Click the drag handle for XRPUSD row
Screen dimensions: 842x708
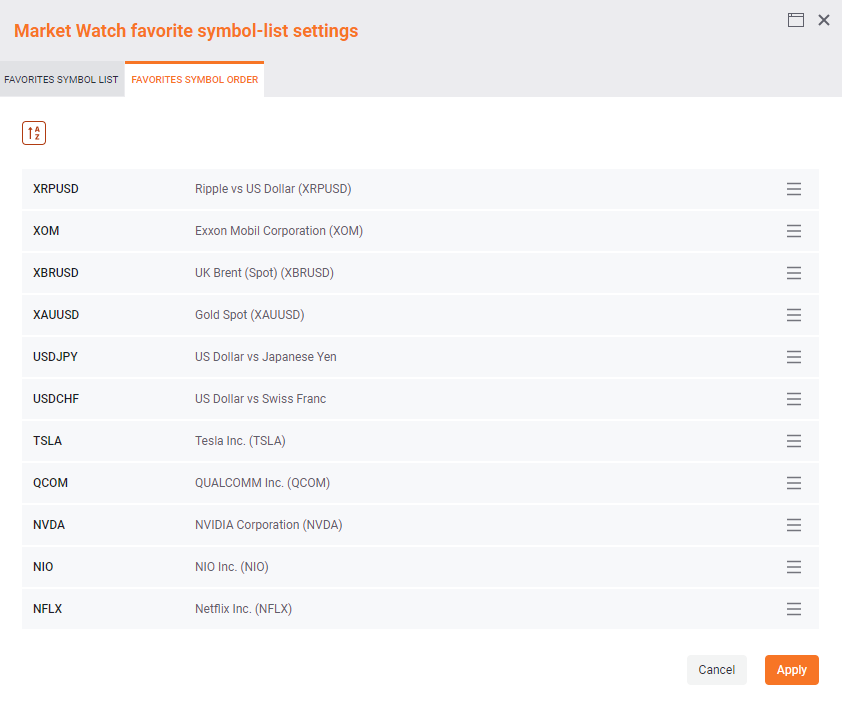click(x=794, y=189)
